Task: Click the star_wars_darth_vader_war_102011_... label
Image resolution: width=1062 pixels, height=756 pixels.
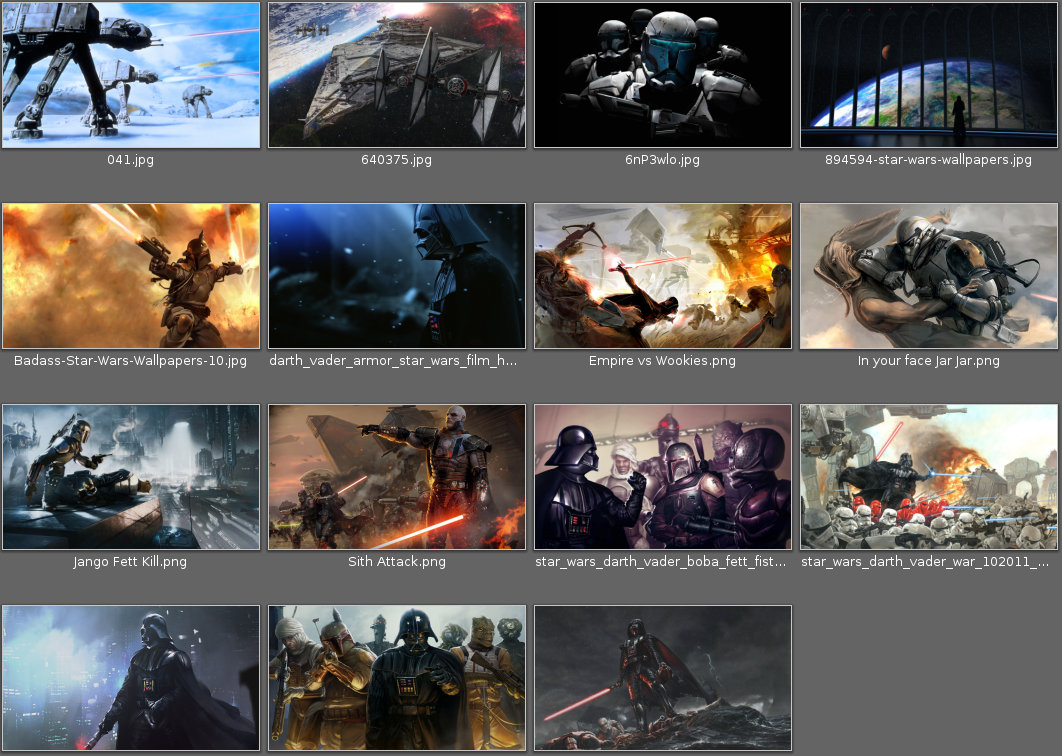Action: click(x=925, y=562)
